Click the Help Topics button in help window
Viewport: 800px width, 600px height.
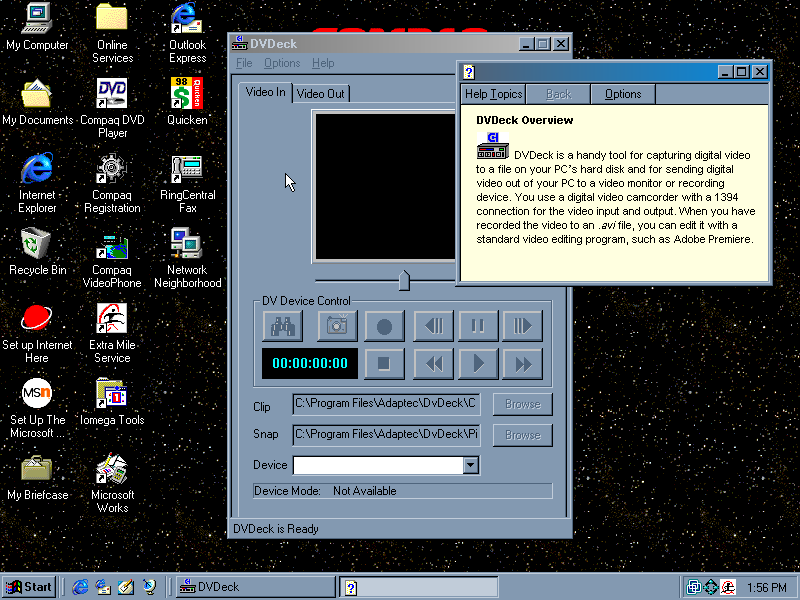493,94
